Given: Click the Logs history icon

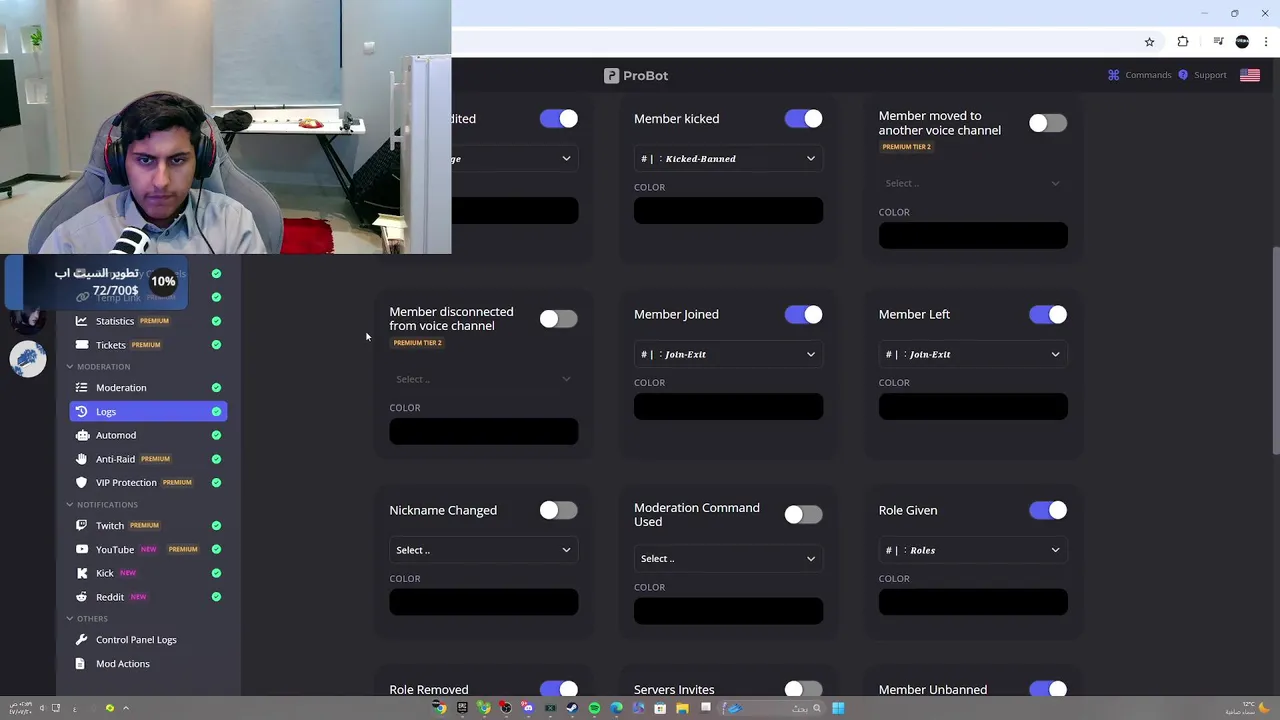Looking at the screenshot, I should [x=81, y=412].
